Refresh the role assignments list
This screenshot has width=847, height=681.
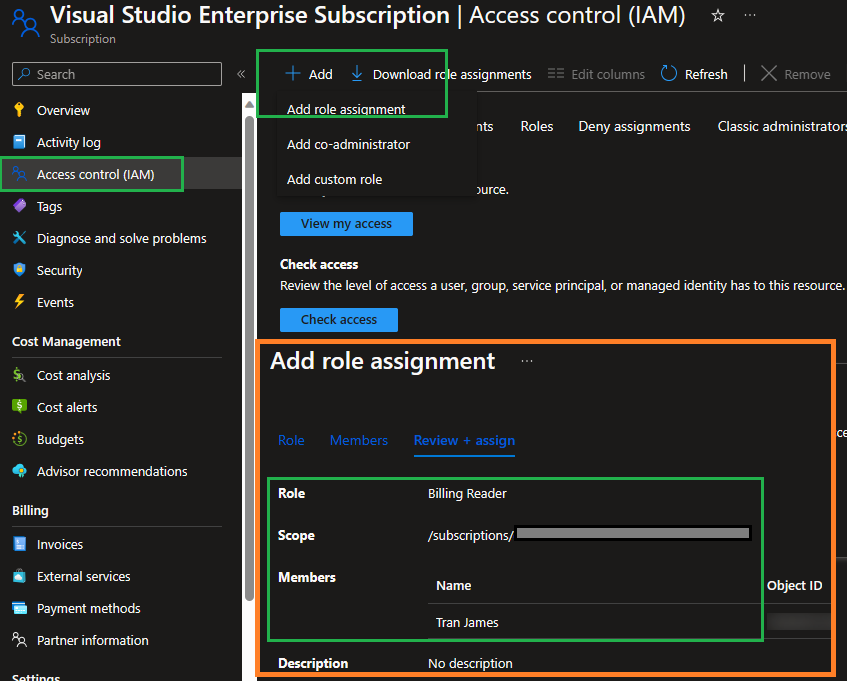coord(694,74)
